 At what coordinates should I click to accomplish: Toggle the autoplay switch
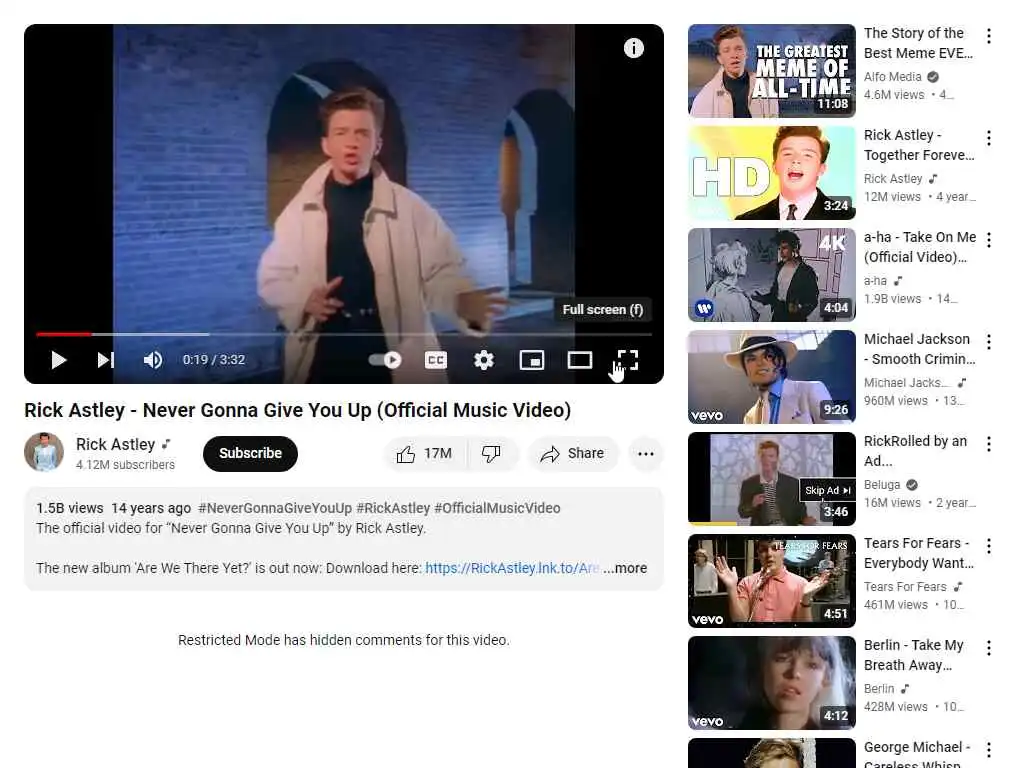(385, 360)
